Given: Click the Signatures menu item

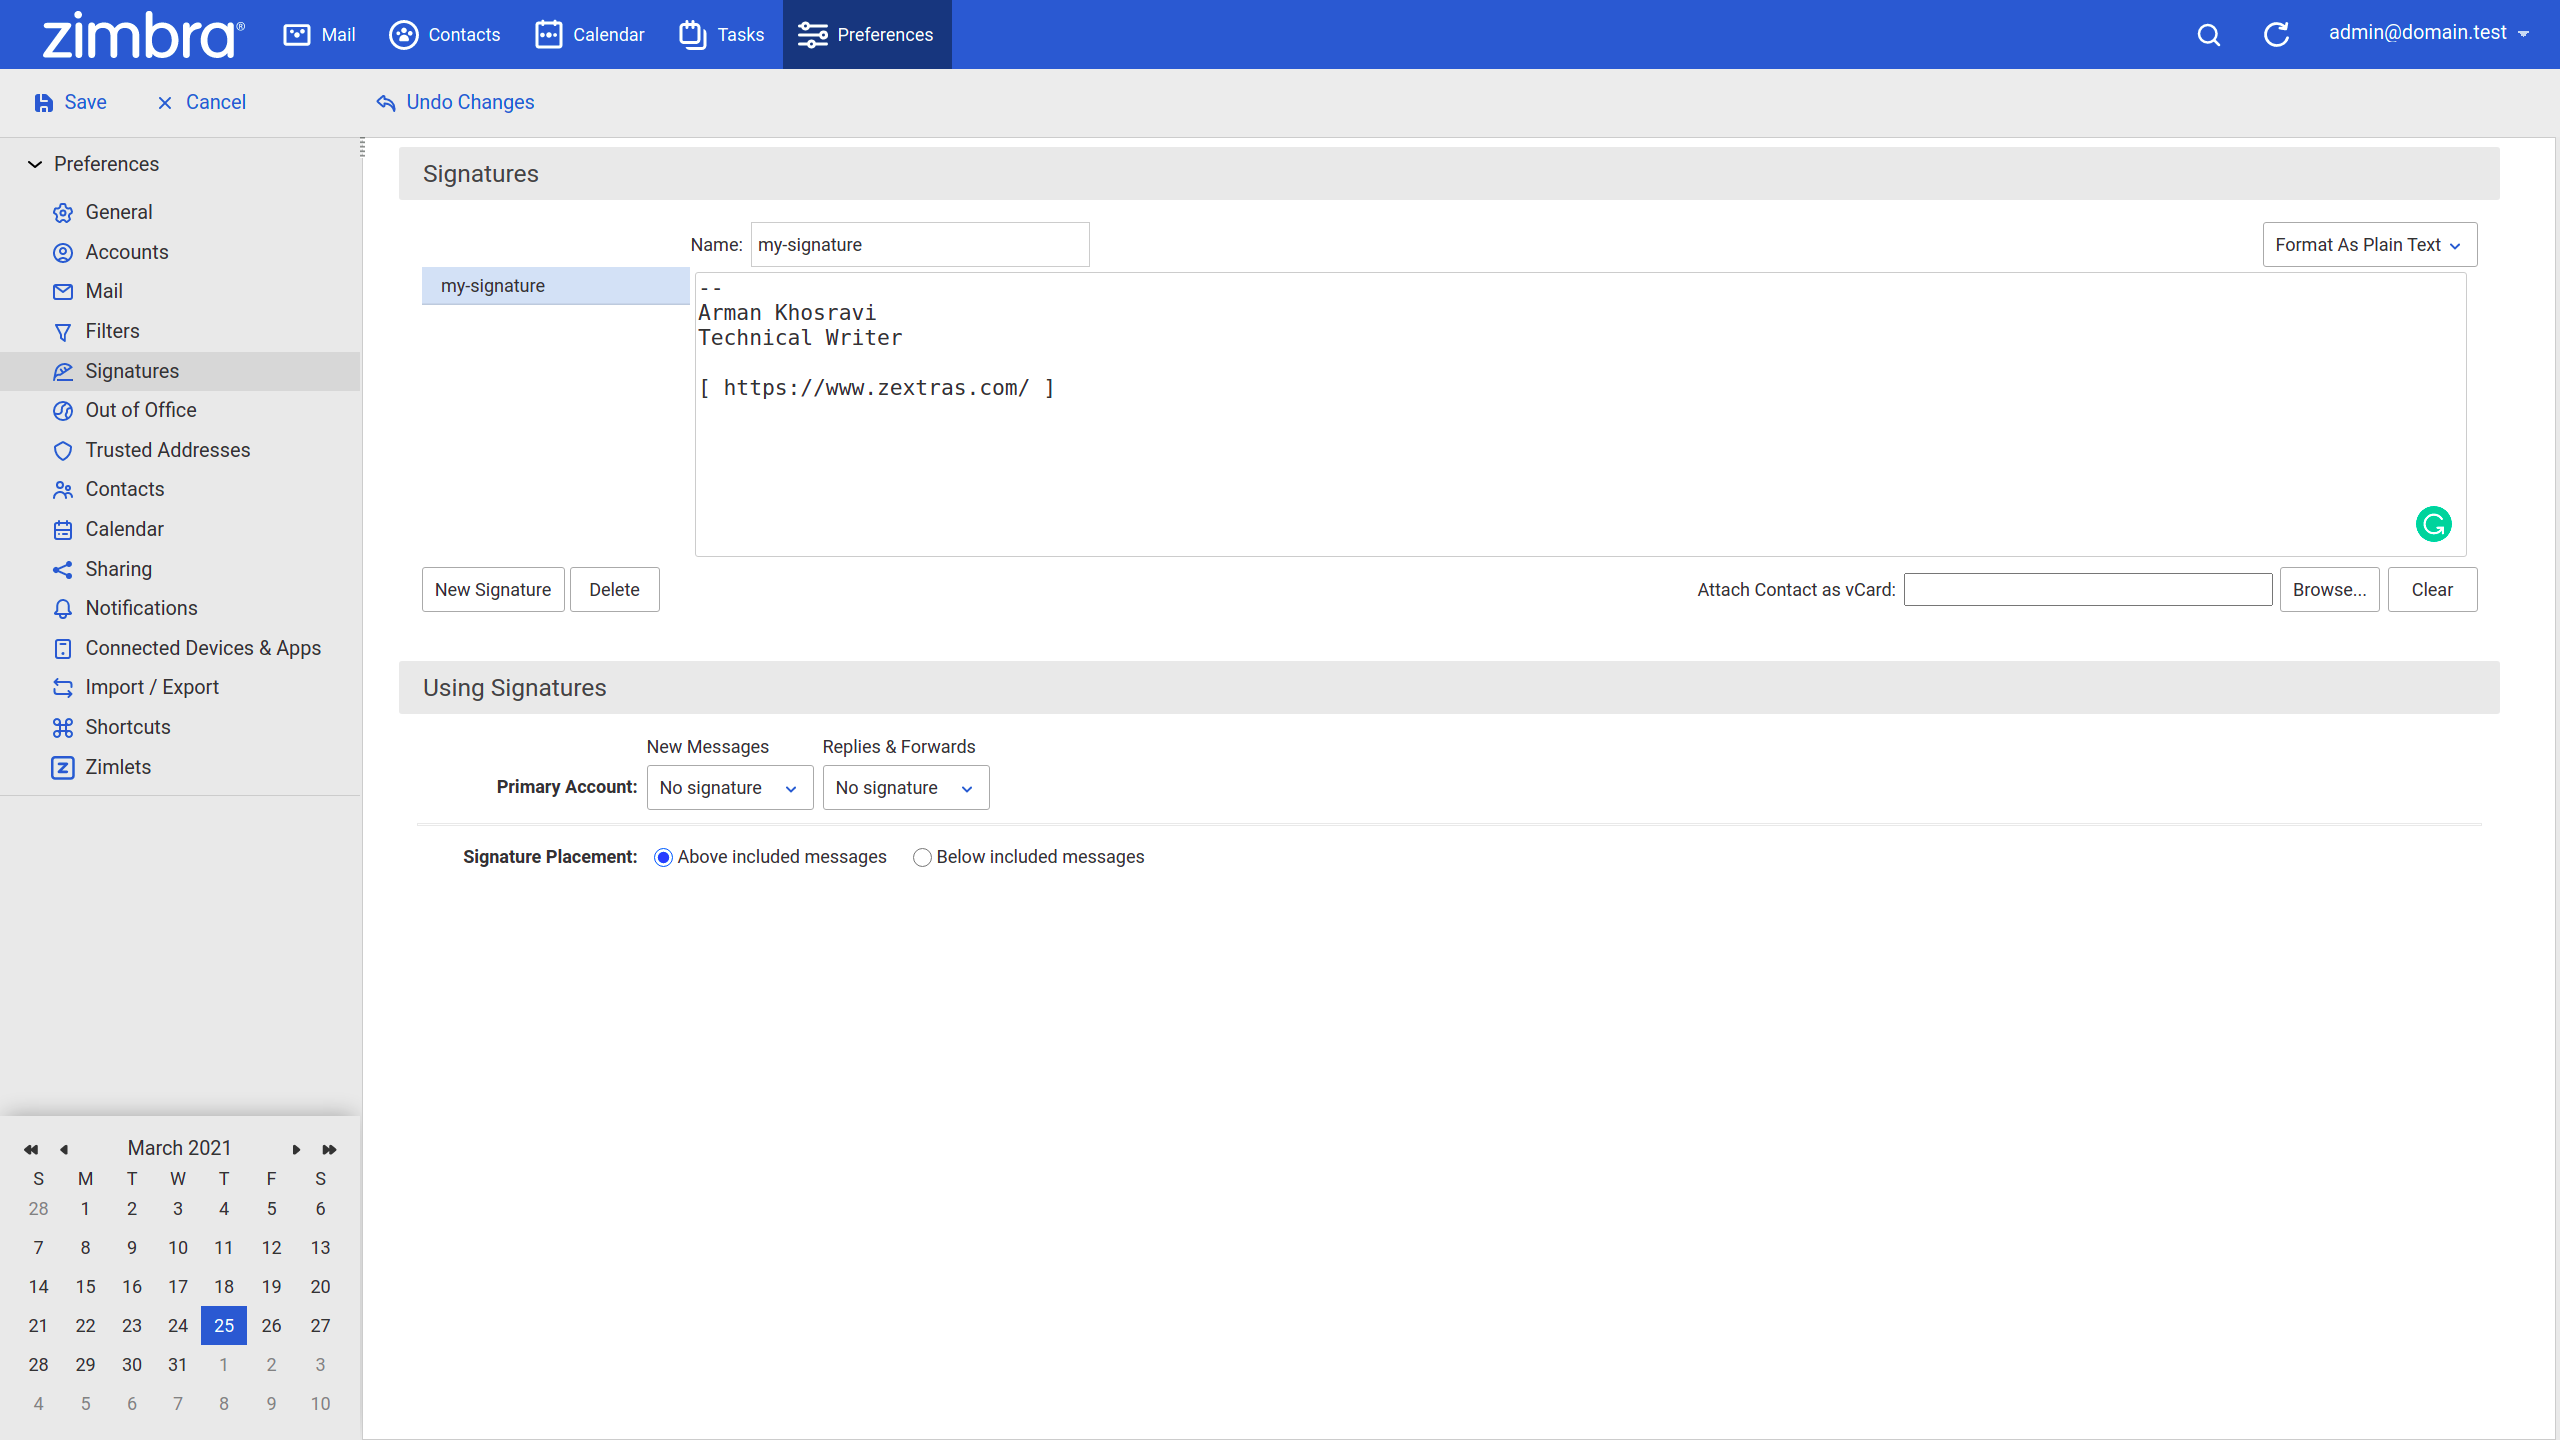Looking at the screenshot, I should [x=132, y=369].
